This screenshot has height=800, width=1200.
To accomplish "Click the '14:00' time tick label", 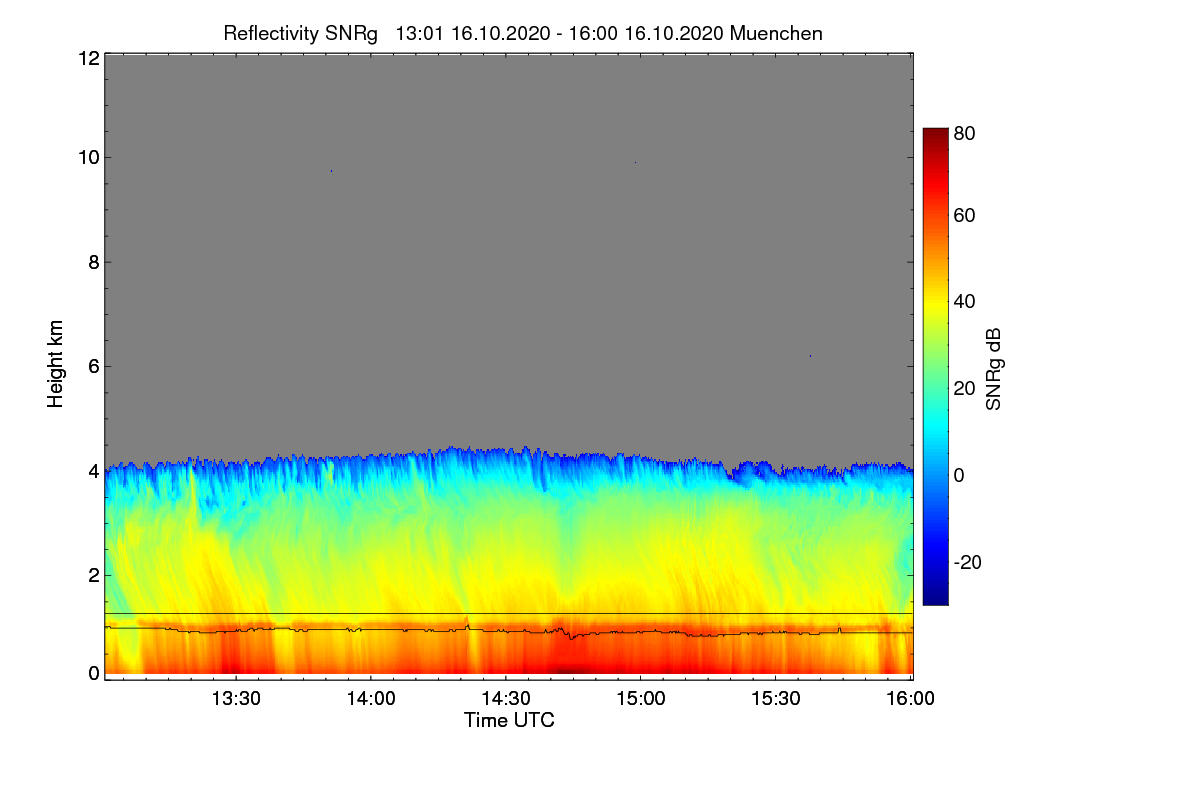I will point(371,698).
